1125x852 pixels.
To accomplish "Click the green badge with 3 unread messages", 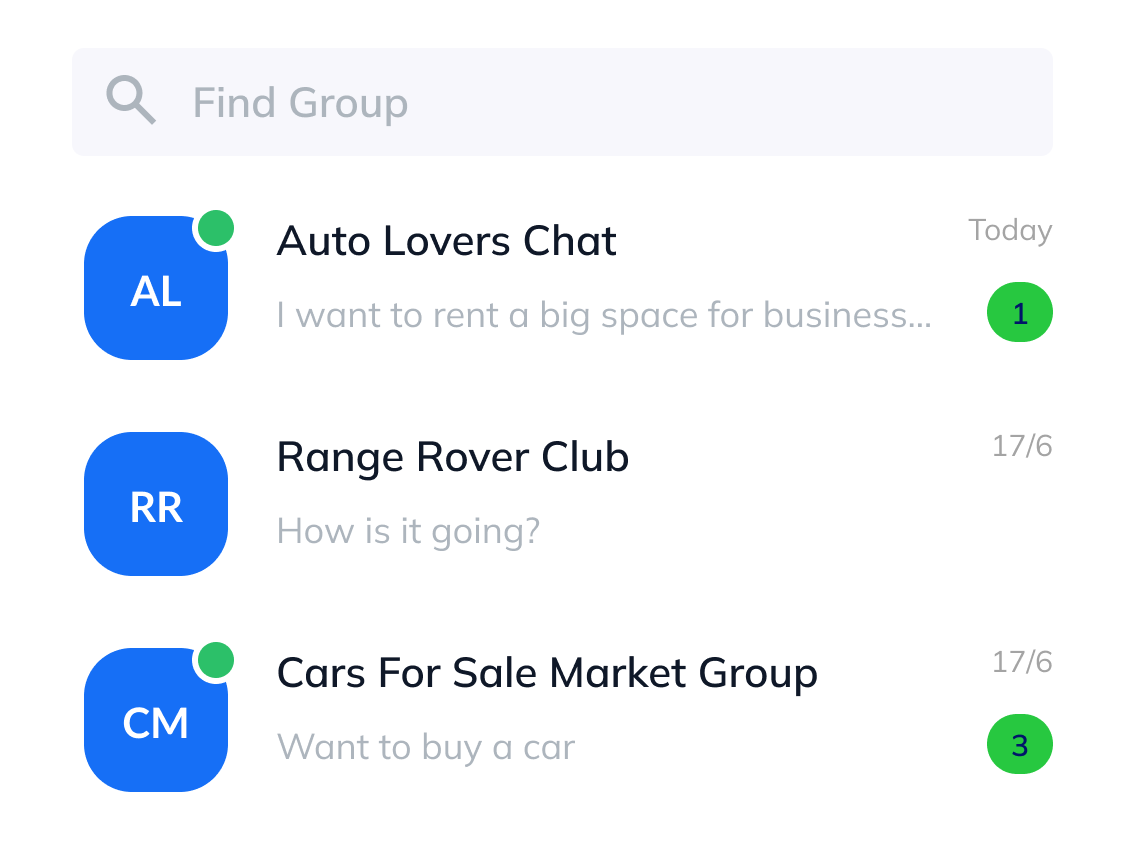I will [x=1020, y=744].
